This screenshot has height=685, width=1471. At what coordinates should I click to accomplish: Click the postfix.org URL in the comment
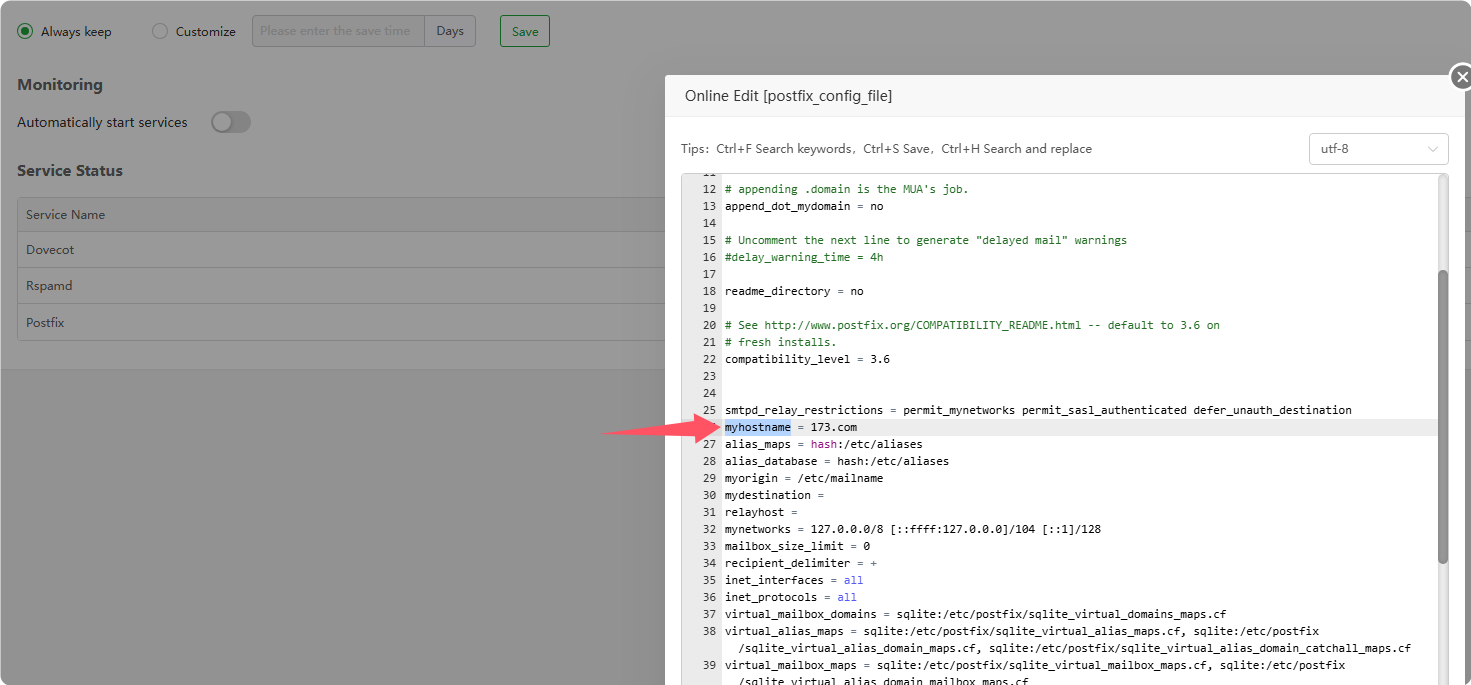tap(921, 325)
